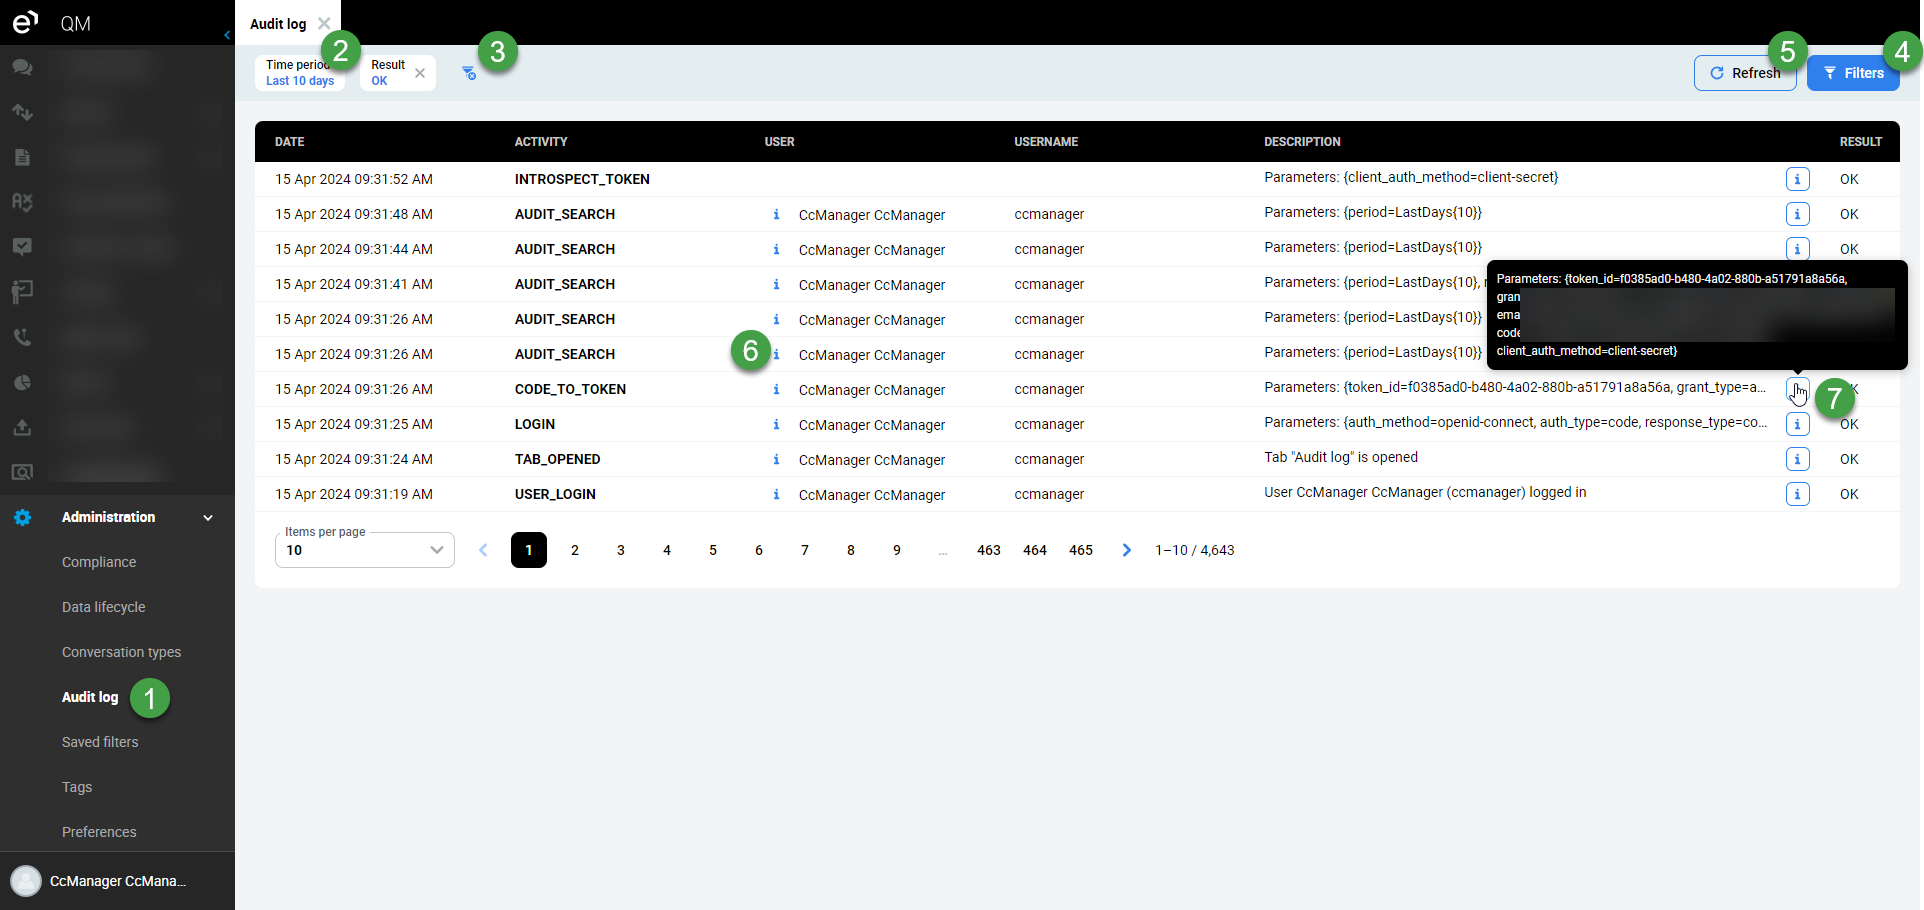
Task: Click the phone icon in left sidebar
Action: (22, 337)
